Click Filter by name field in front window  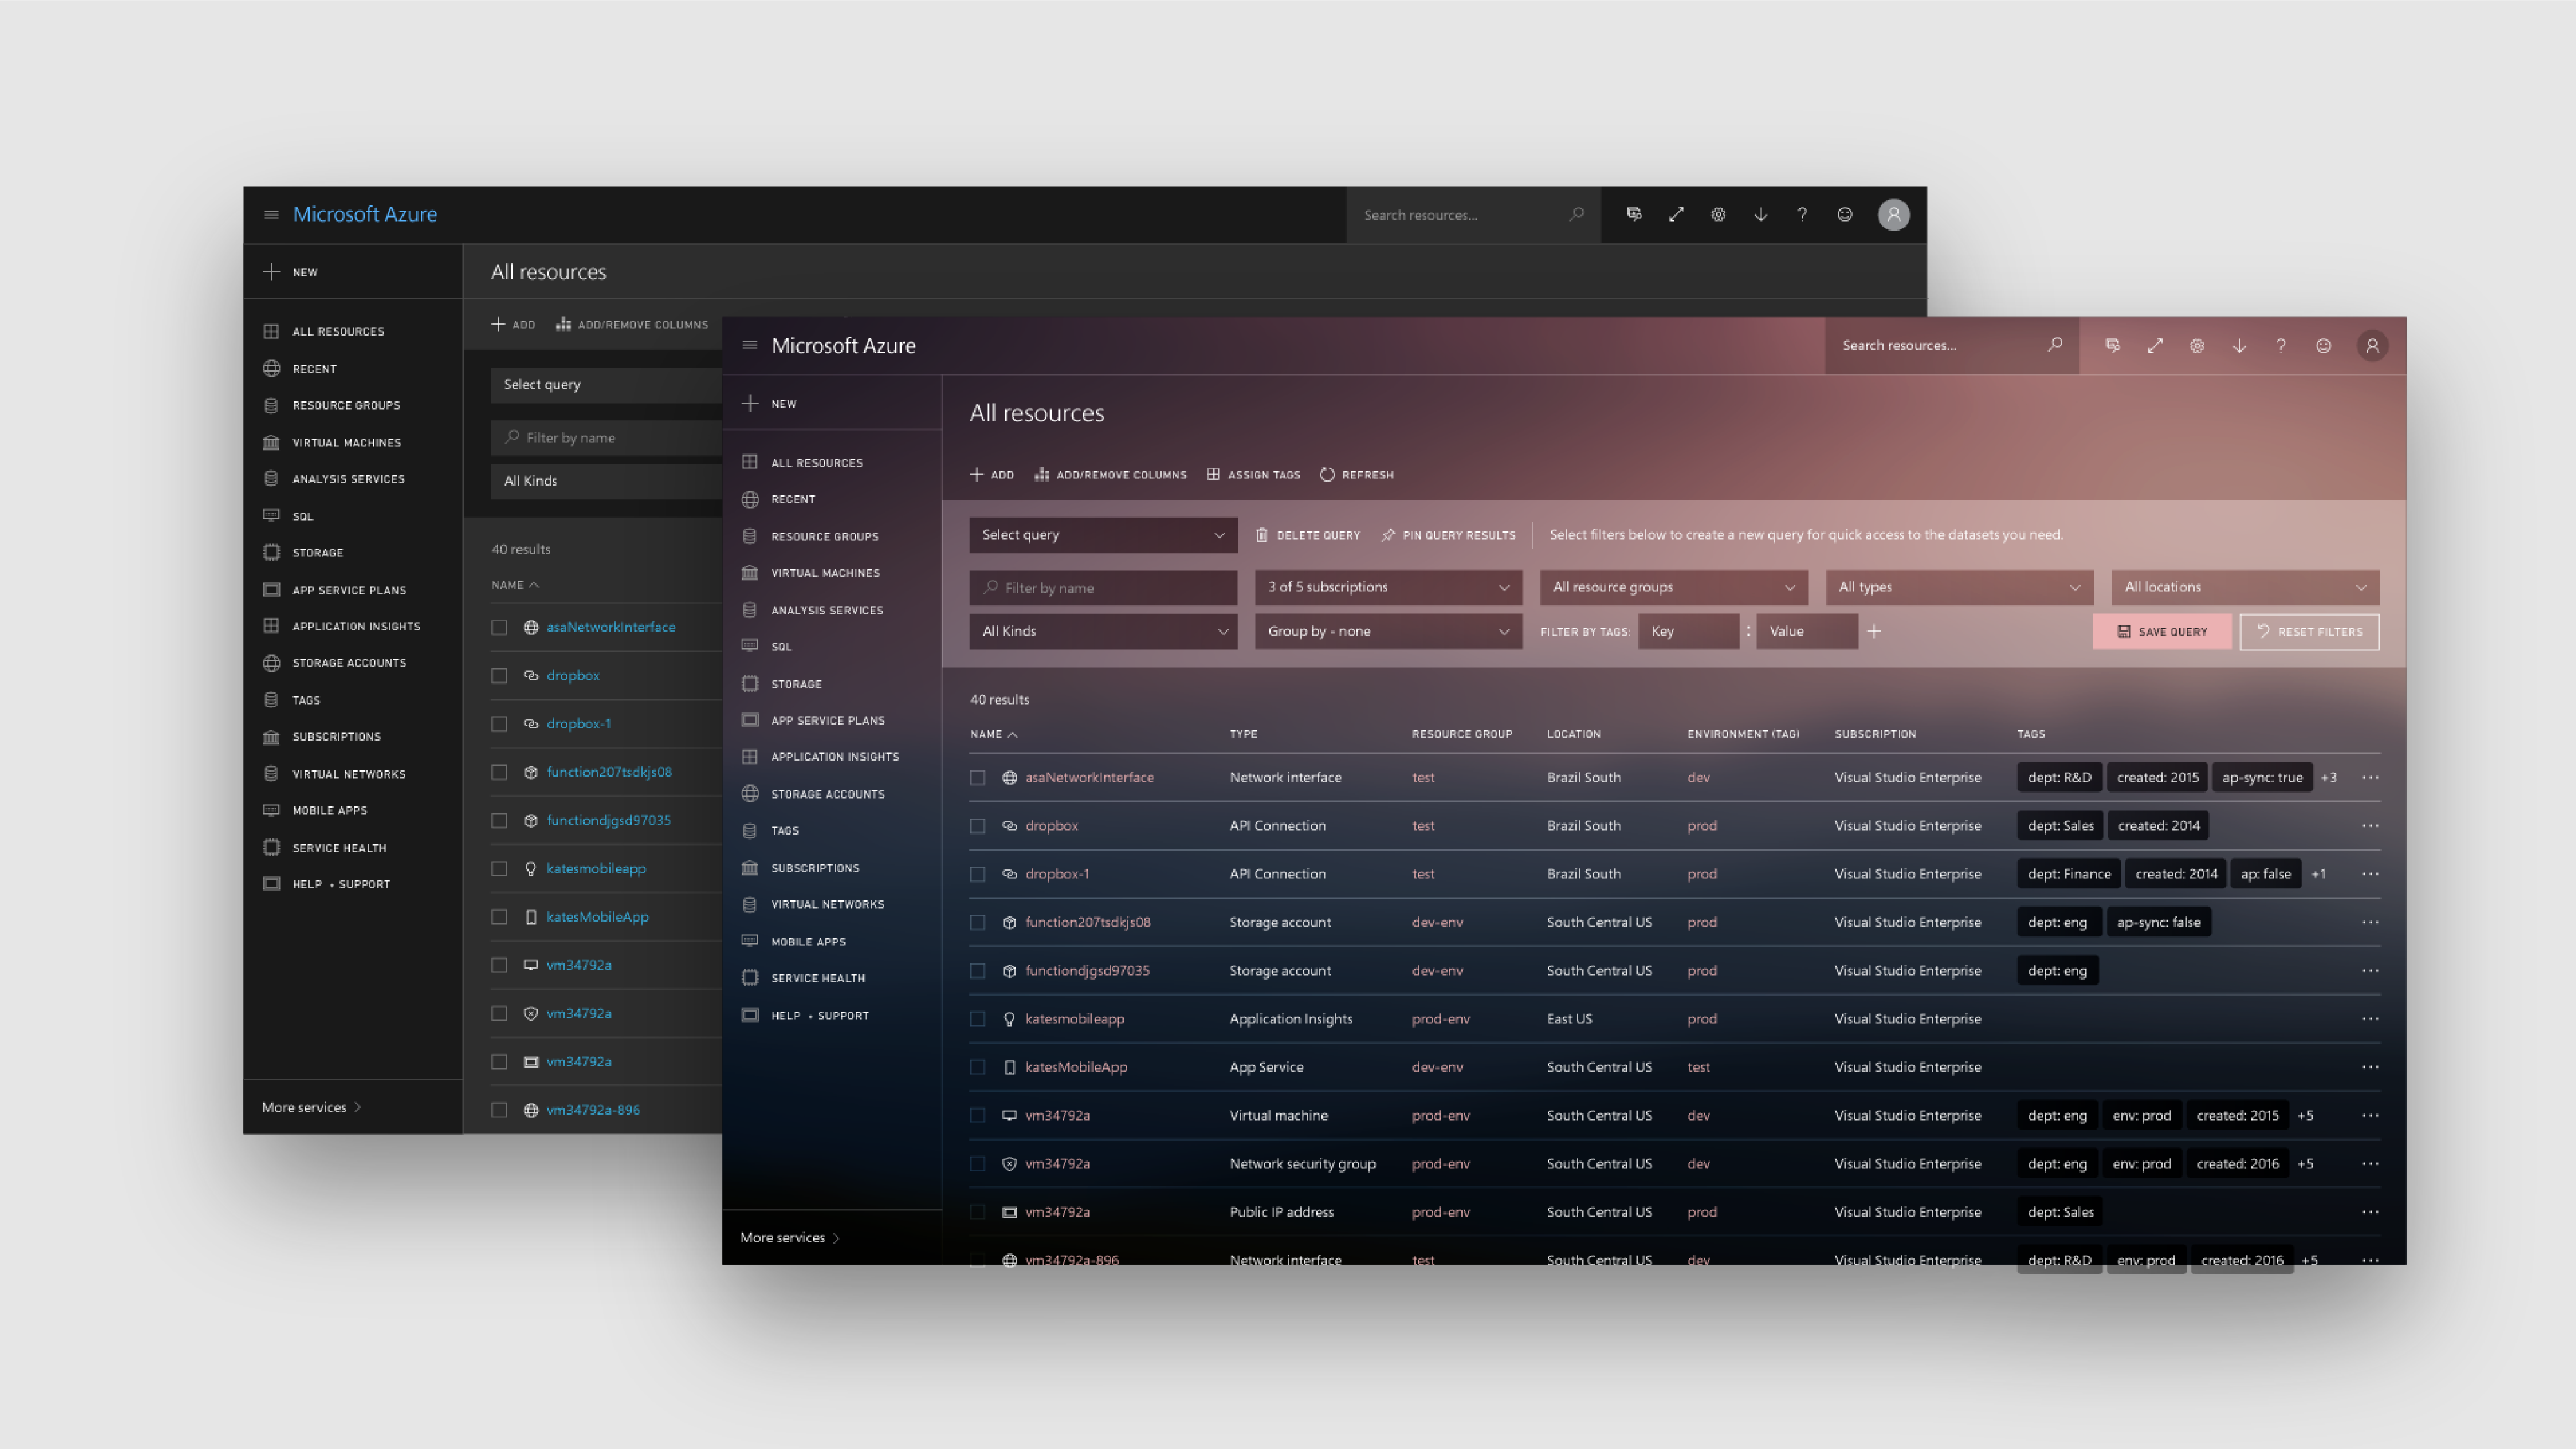pos(1103,587)
